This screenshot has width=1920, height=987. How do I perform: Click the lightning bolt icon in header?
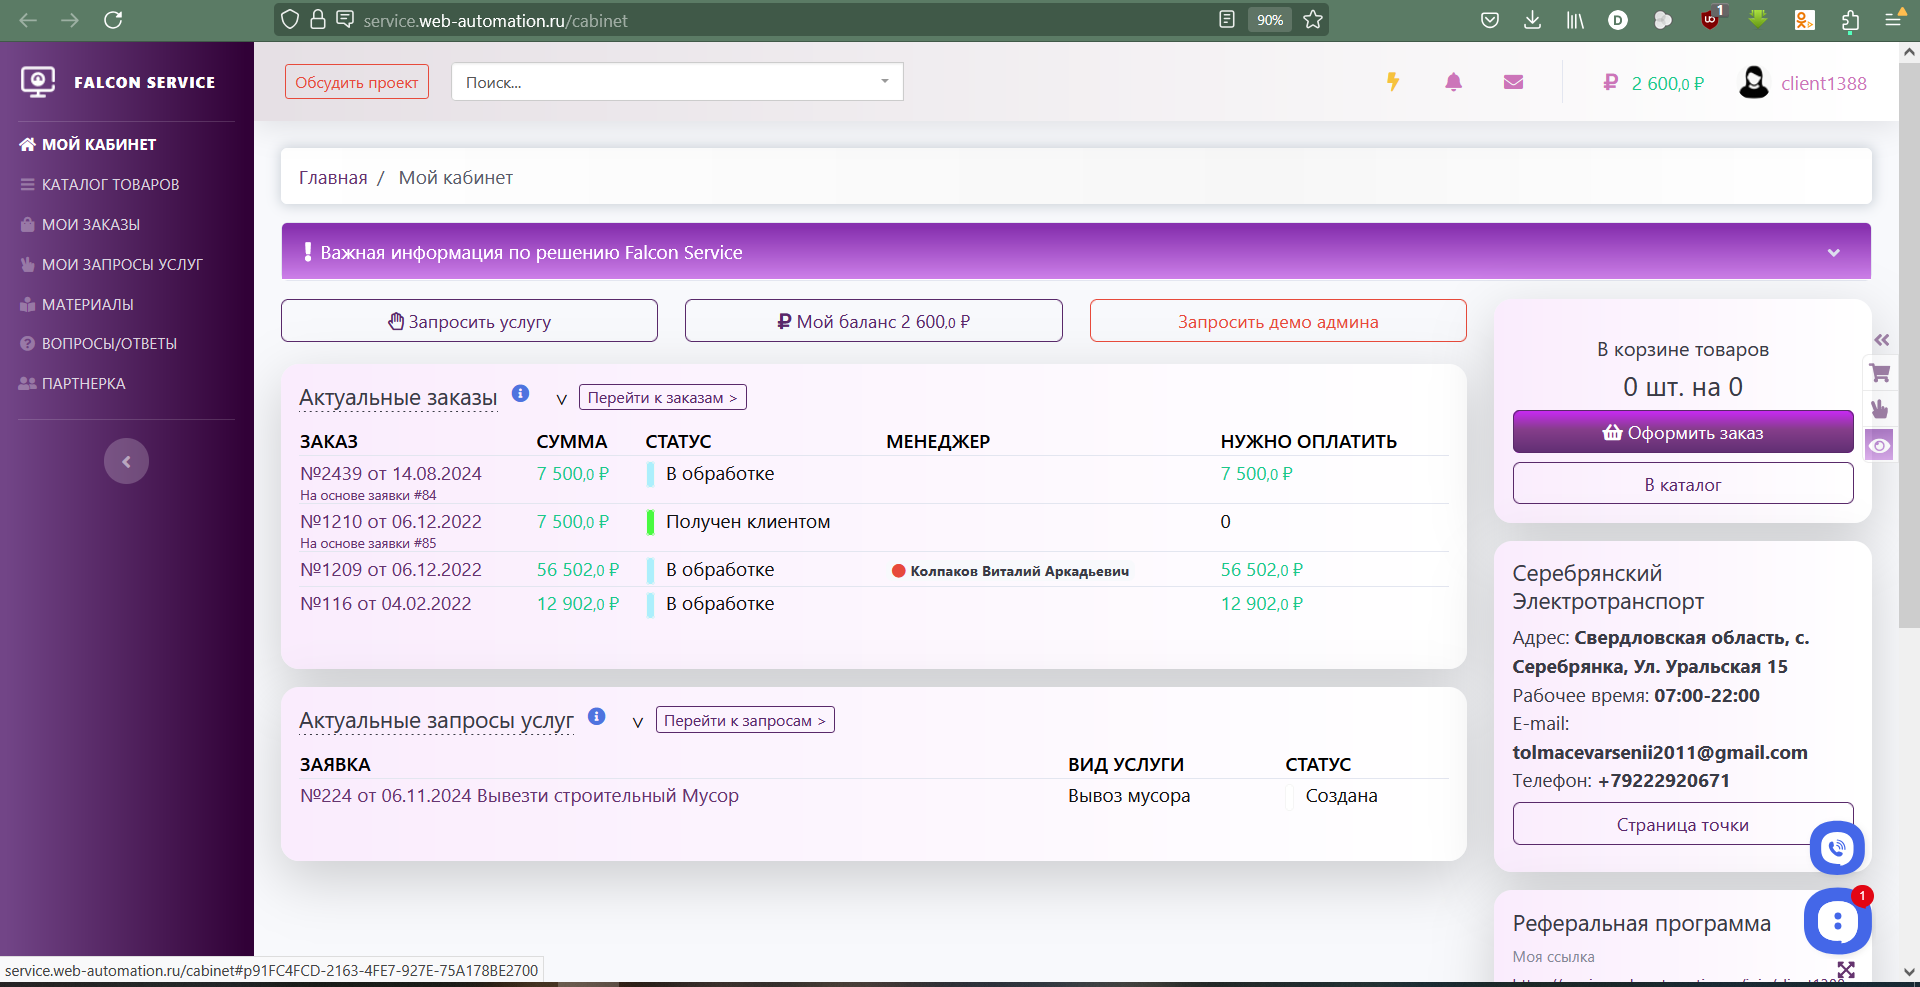(x=1392, y=82)
